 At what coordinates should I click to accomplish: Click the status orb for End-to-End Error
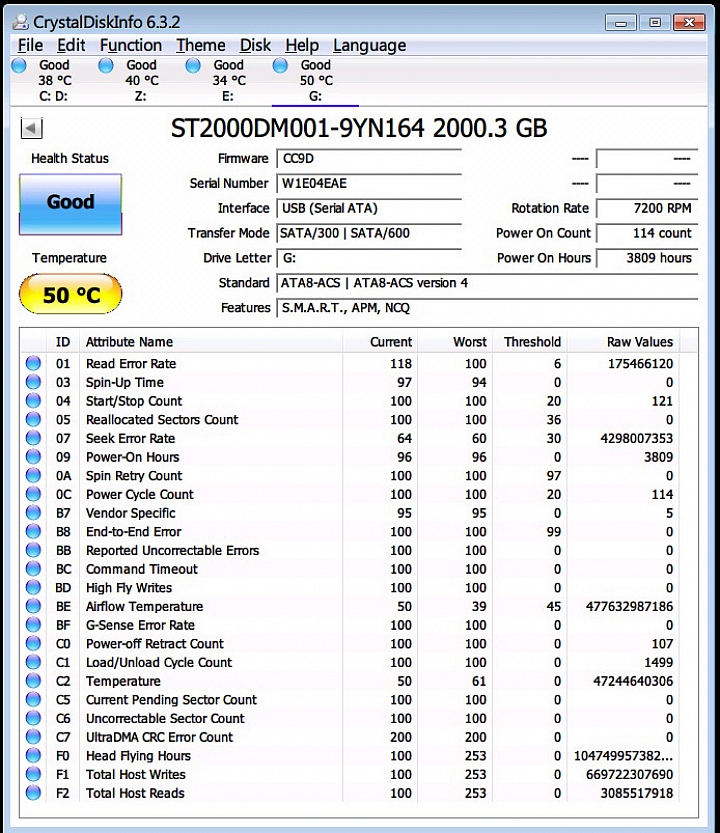[33, 531]
